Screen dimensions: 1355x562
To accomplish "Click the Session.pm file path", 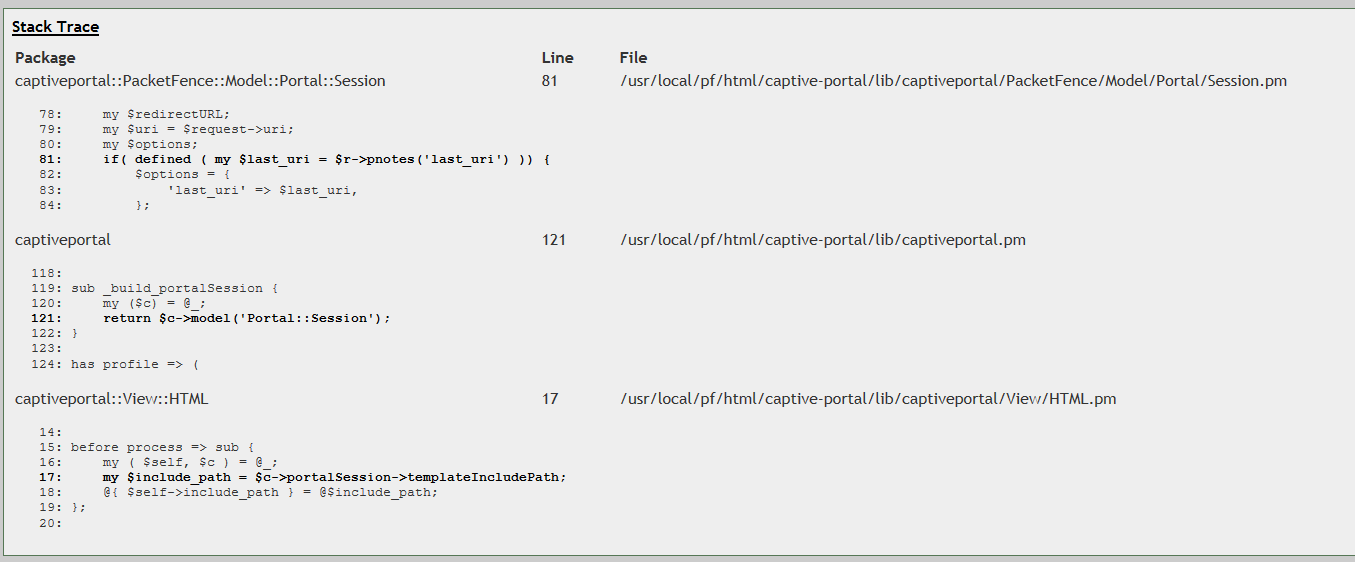I will [x=952, y=81].
